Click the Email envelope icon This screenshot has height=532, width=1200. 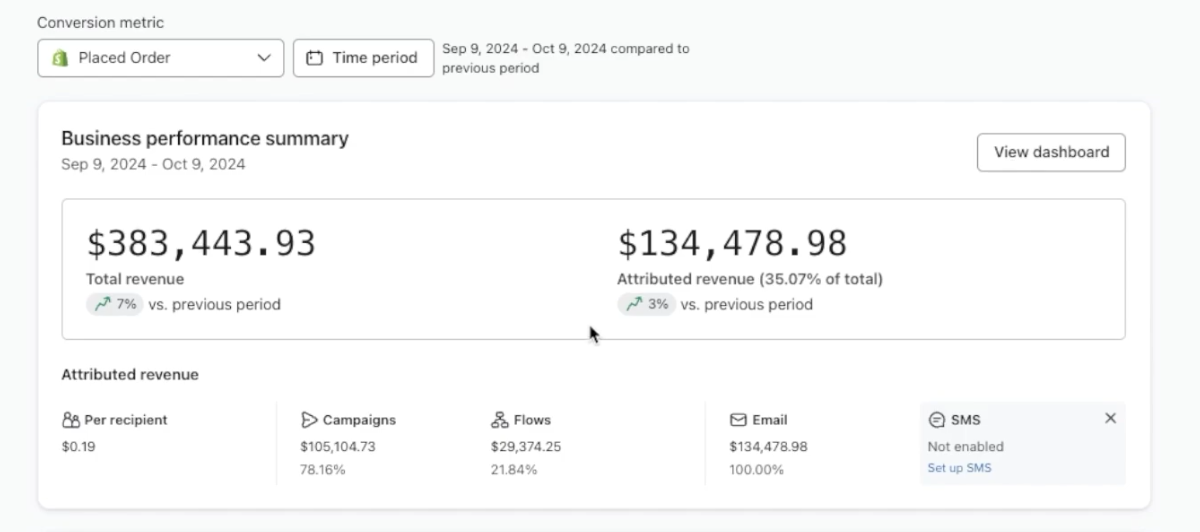[738, 420]
